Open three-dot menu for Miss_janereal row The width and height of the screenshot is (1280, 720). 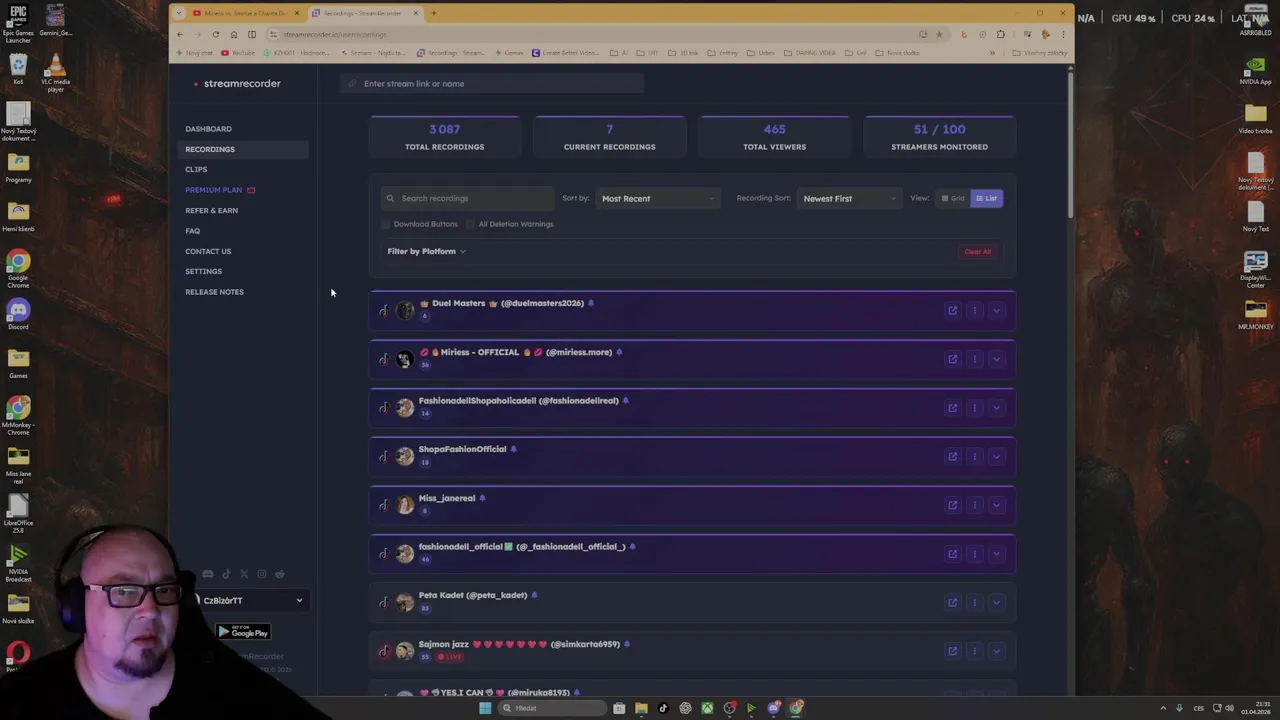[x=974, y=505]
